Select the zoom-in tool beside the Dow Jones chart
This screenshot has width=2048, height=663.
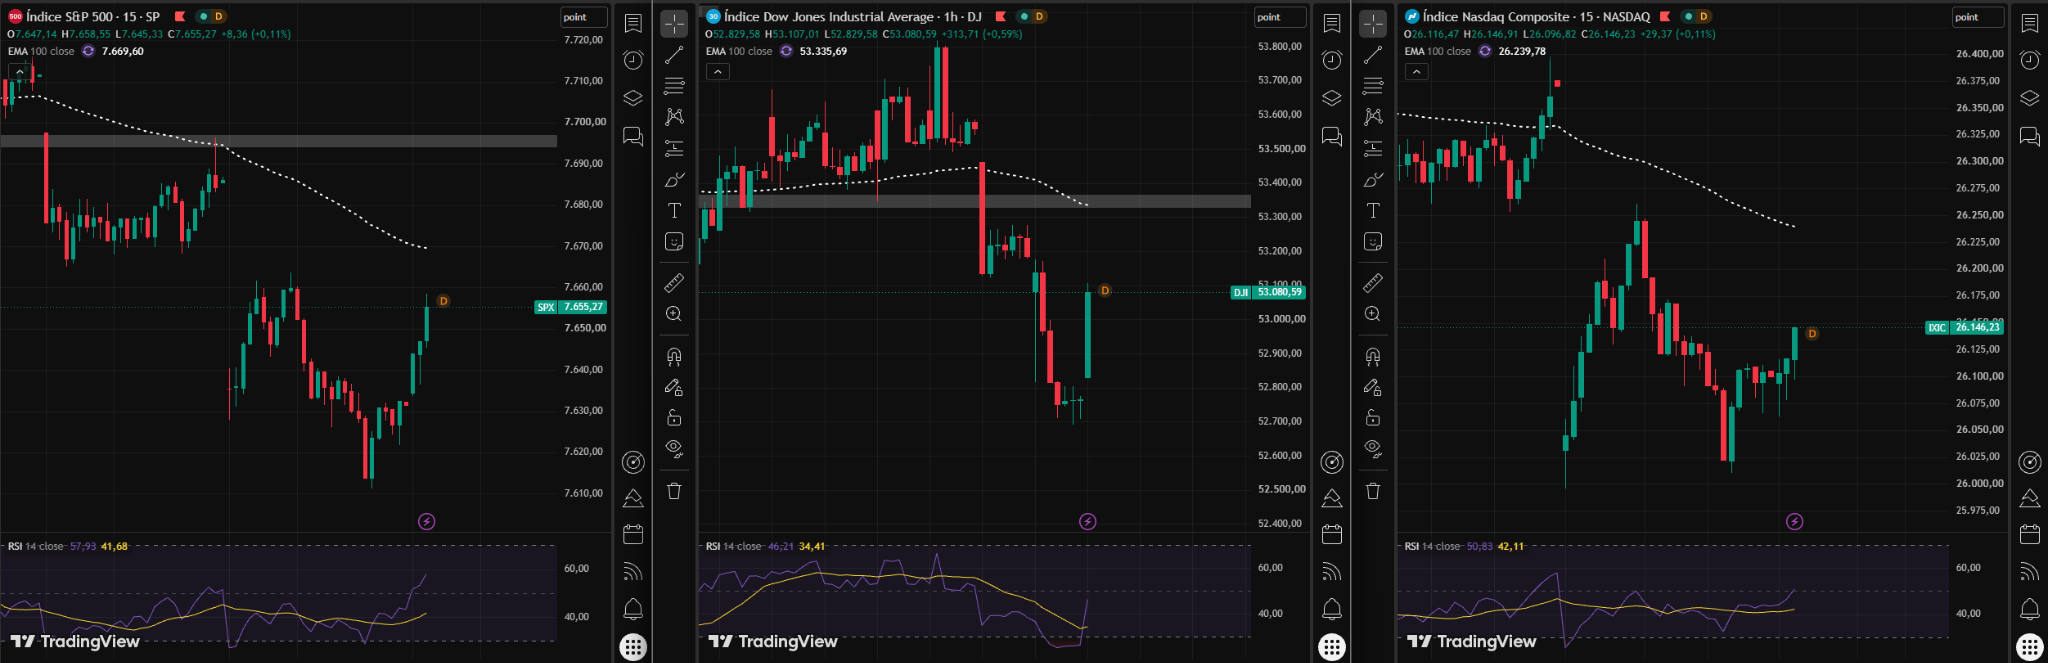tap(674, 314)
